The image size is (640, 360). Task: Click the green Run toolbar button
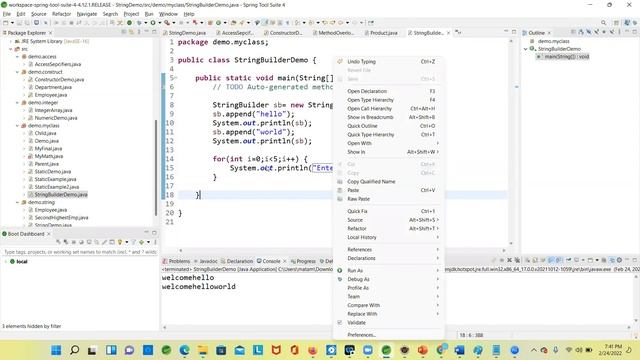tap(153, 23)
